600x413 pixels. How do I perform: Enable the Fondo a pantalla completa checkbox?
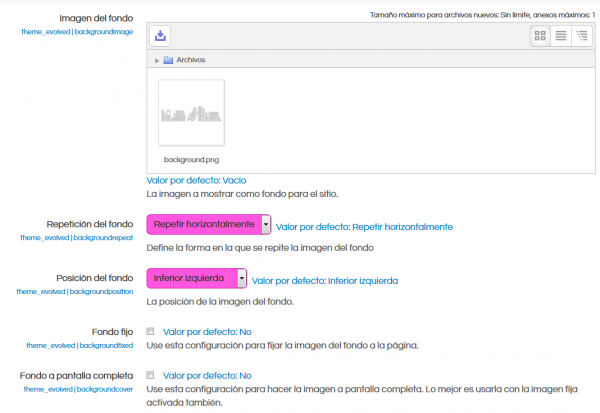(150, 374)
